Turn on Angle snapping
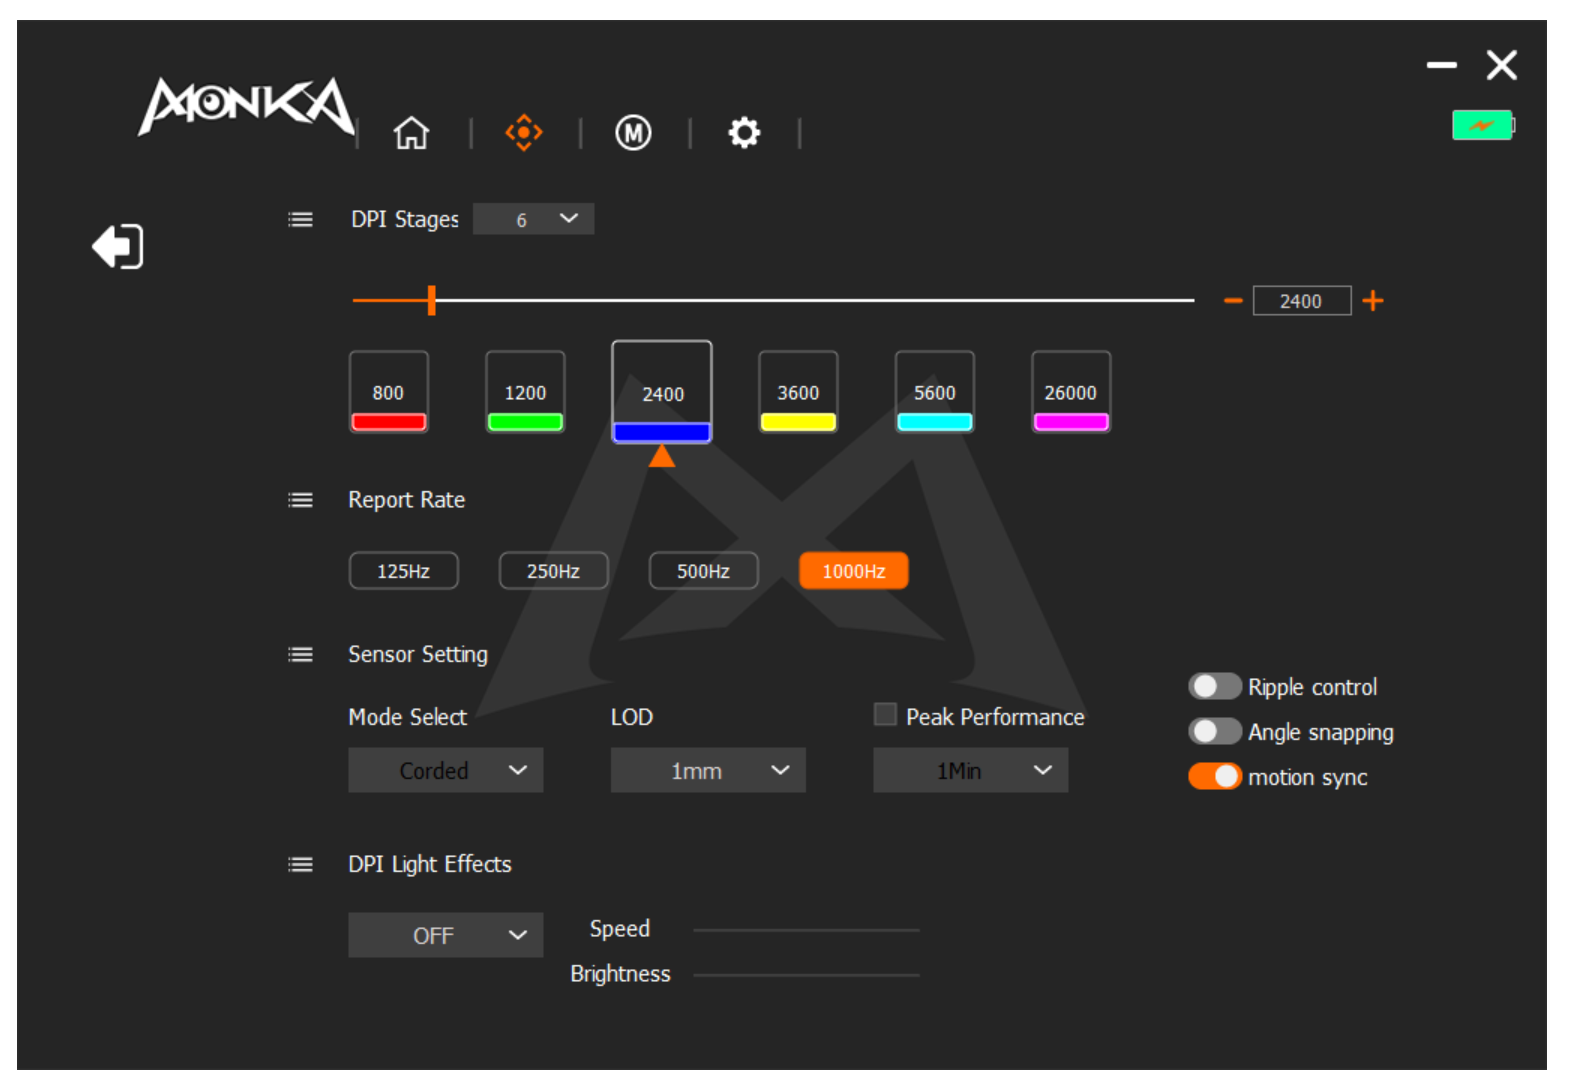 coord(1214,732)
